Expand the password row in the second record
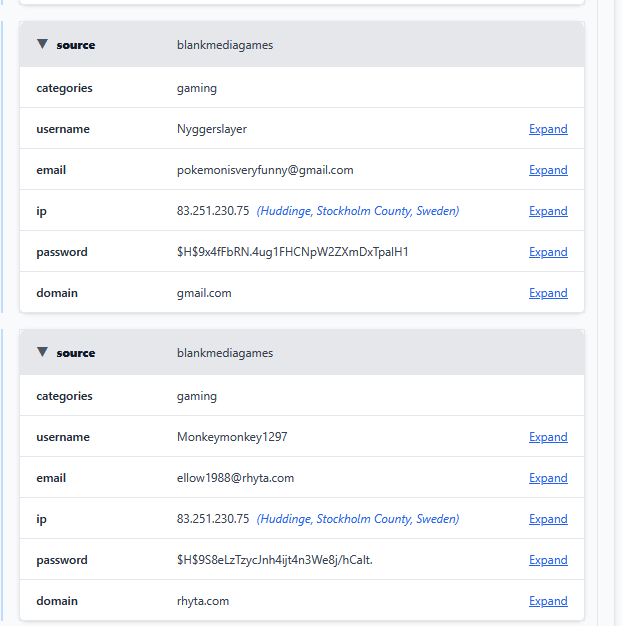622x626 pixels. pyautogui.click(x=548, y=560)
